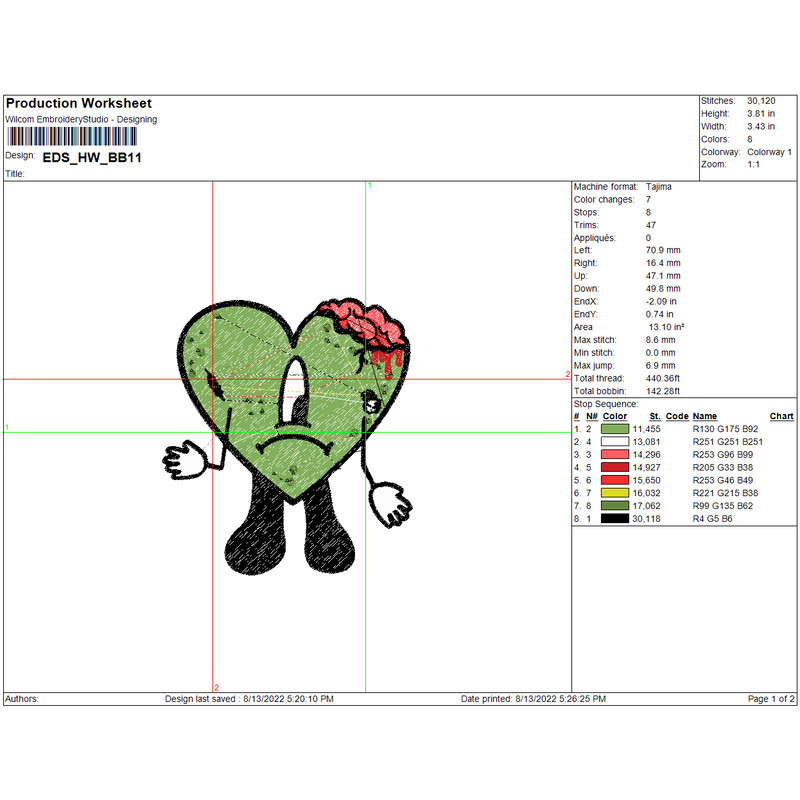Click the Code column header
800x800 pixels.
677,416
